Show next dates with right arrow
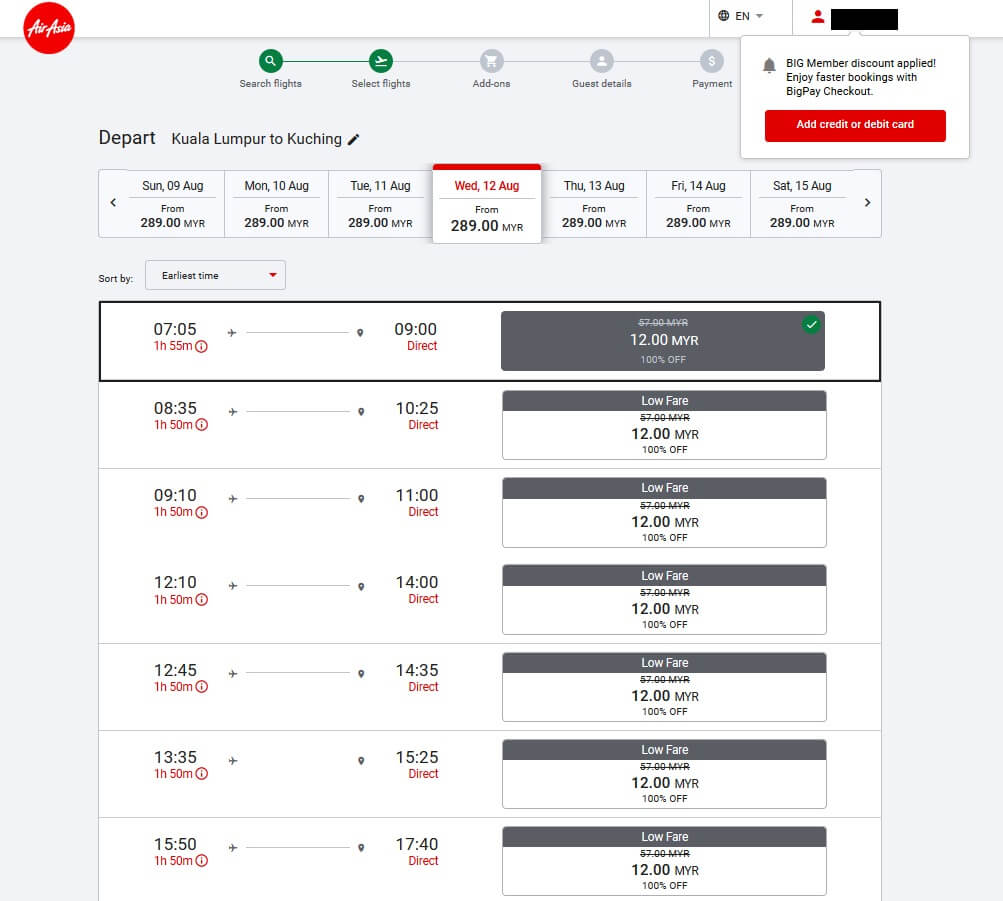Viewport: 1003px width, 901px height. [x=867, y=203]
